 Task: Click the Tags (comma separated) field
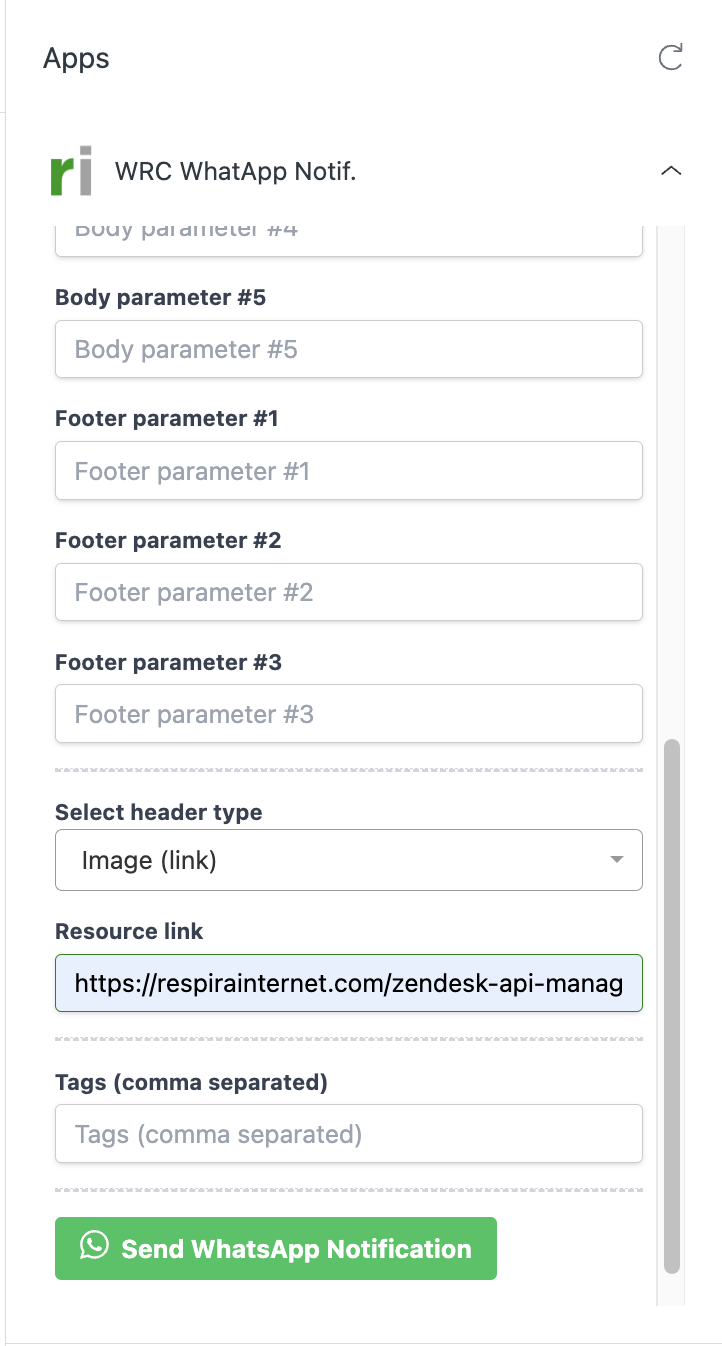click(348, 1133)
